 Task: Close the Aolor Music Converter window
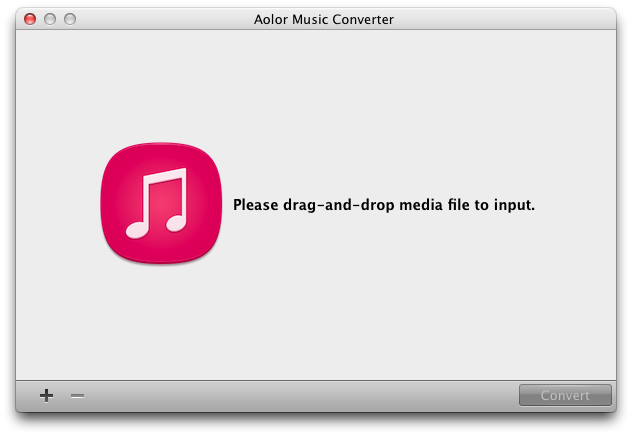30,19
